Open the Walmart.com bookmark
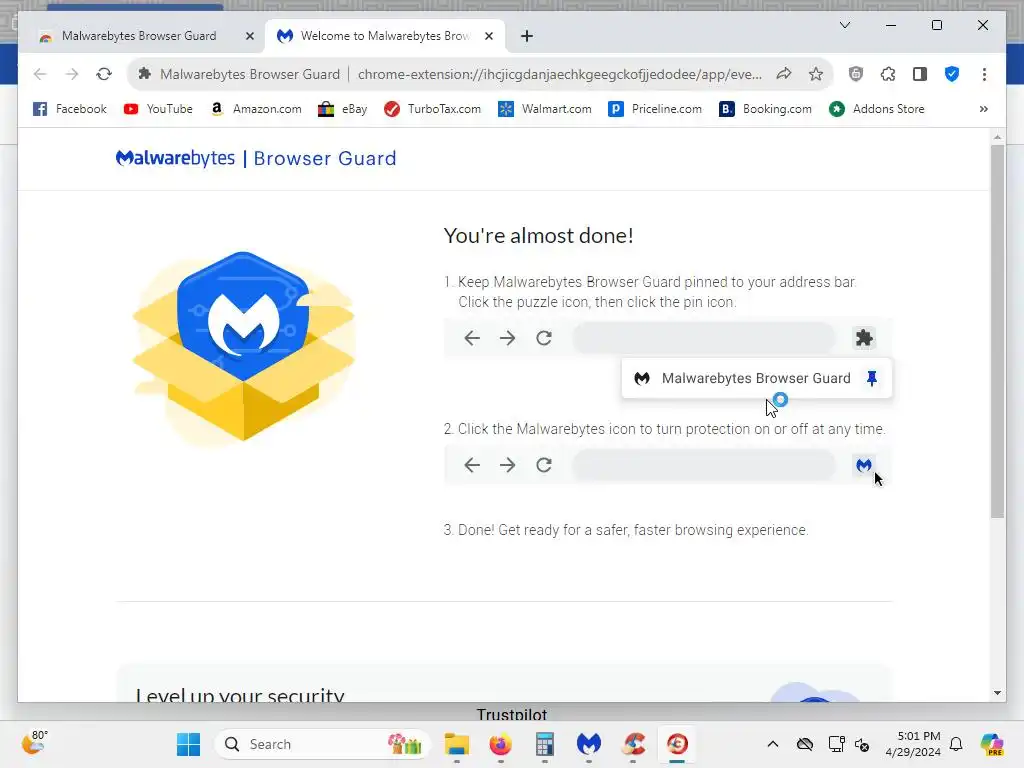This screenshot has width=1024, height=768. click(x=545, y=109)
